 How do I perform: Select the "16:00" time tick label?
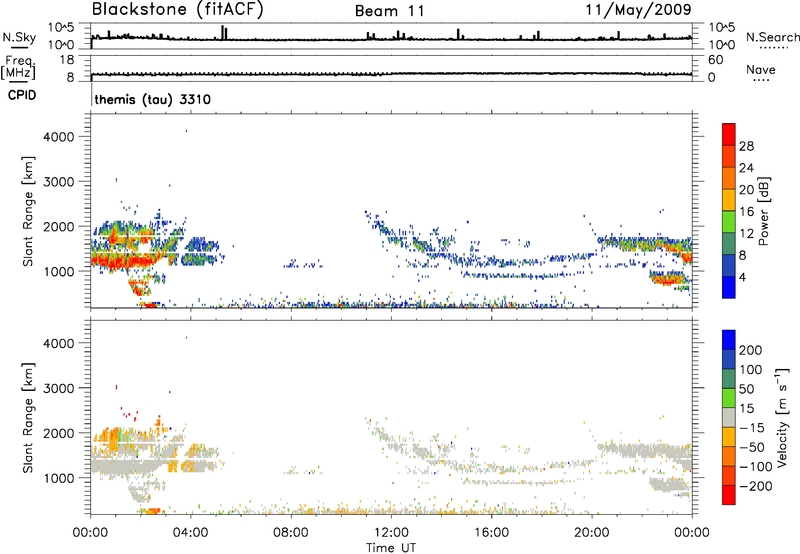[491, 533]
